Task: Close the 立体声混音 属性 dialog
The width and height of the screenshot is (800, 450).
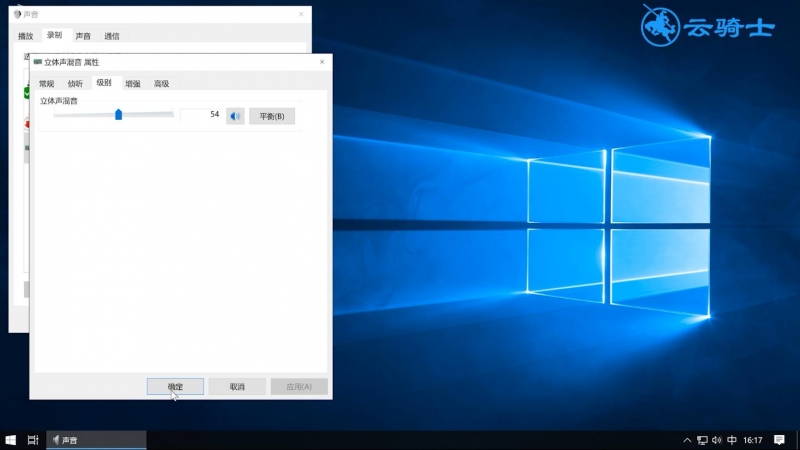Action: [322, 62]
